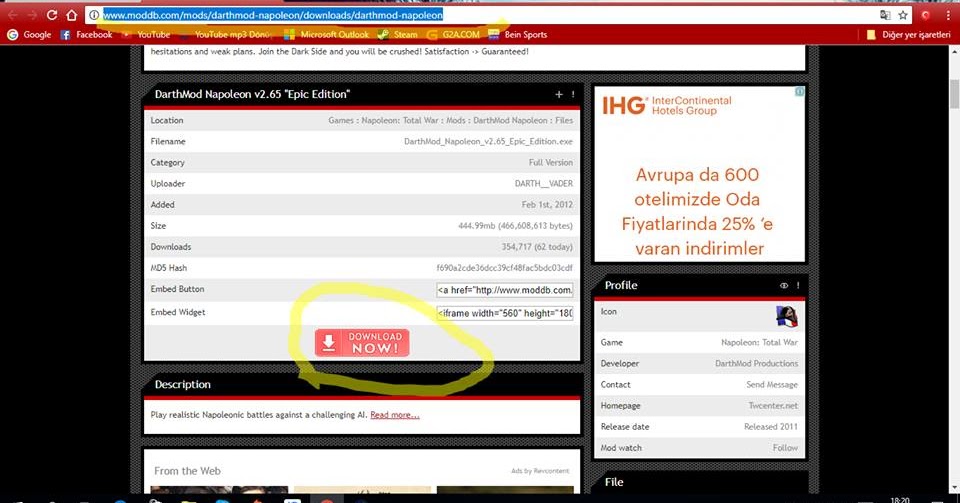Click the forward navigation arrow
Image resolution: width=960 pixels, height=503 pixels.
(x=31, y=15)
